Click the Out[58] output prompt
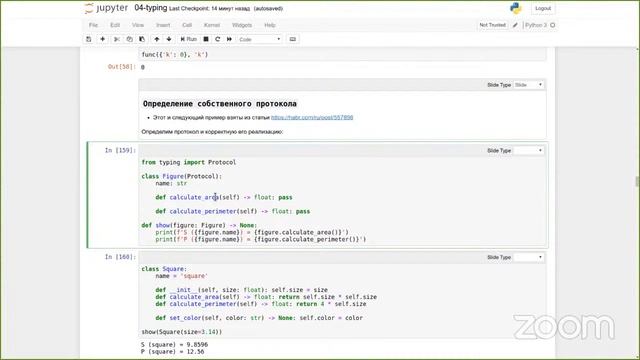Image resolution: width=640 pixels, height=360 pixels. point(122,67)
